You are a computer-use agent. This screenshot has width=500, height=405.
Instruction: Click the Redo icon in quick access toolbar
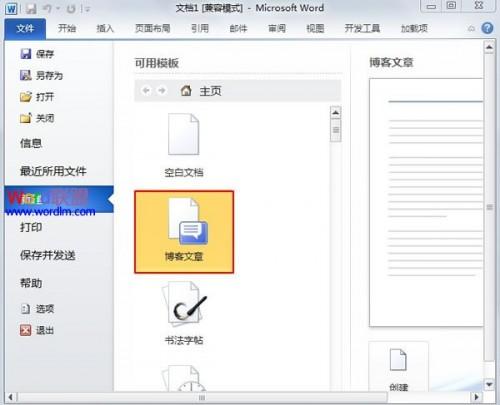click(71, 9)
